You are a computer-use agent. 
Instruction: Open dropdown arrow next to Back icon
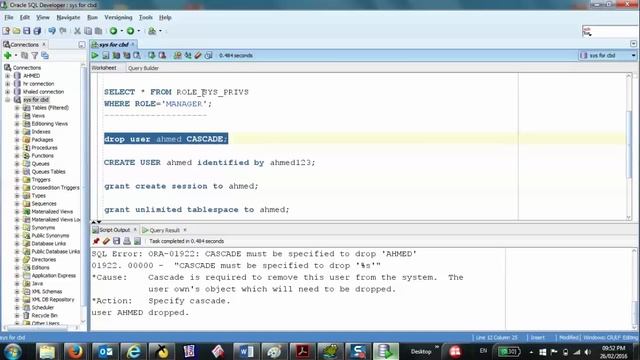[121, 31]
